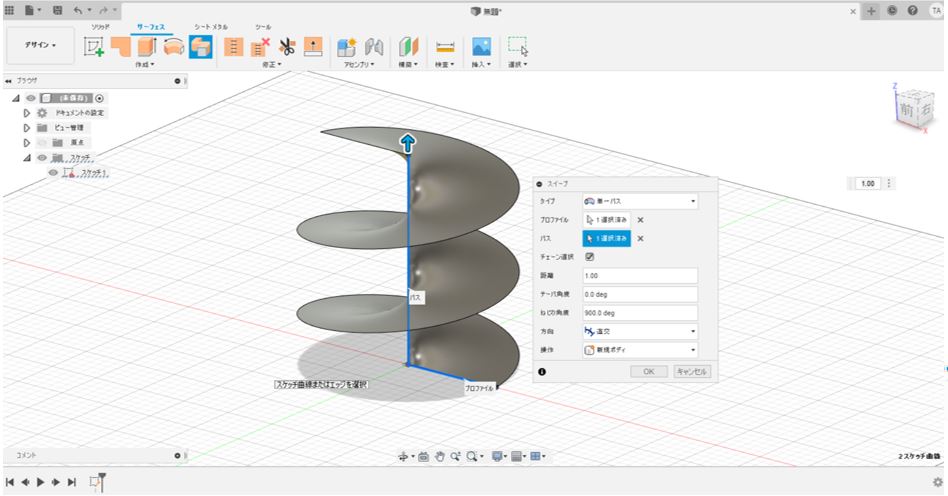This screenshot has width=948, height=496.
Task: Select the surface Patch tool
Action: pos(121,47)
